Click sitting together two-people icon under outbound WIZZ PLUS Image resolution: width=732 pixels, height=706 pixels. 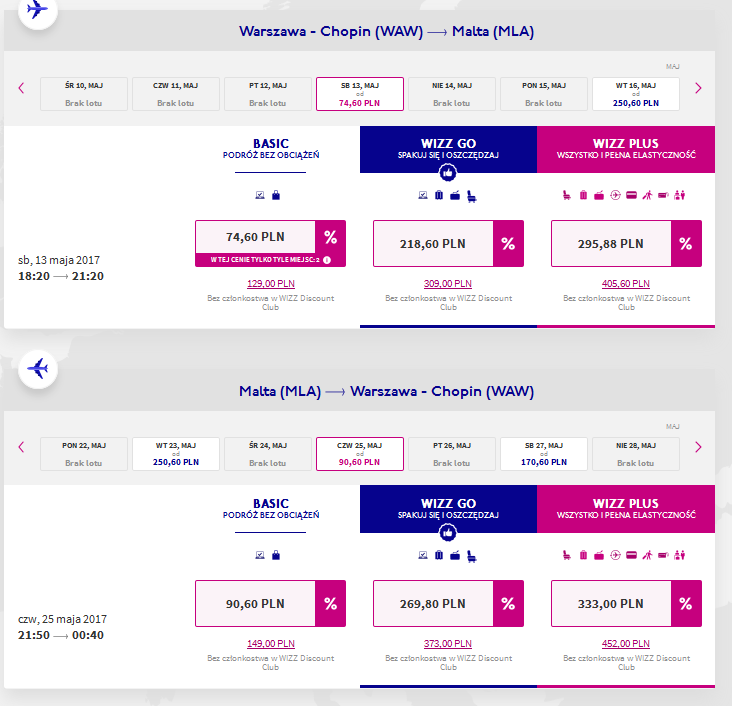tap(680, 195)
